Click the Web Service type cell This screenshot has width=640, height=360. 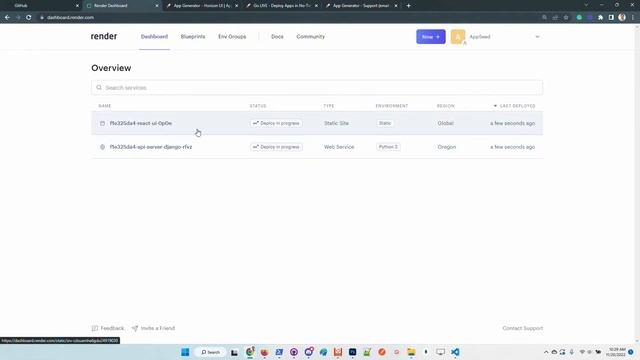coord(339,147)
